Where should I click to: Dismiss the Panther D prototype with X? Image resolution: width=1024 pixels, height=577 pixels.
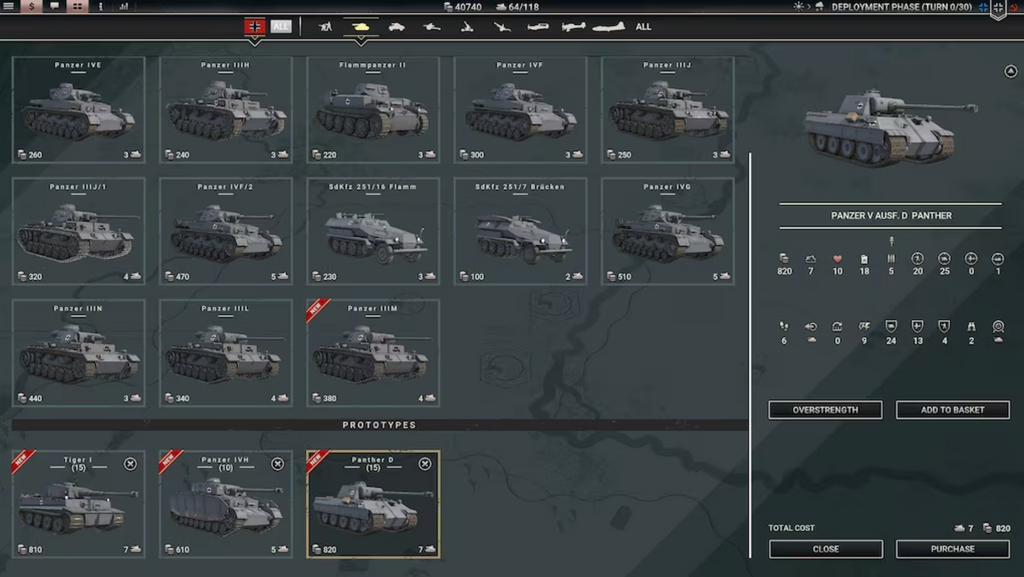point(425,463)
